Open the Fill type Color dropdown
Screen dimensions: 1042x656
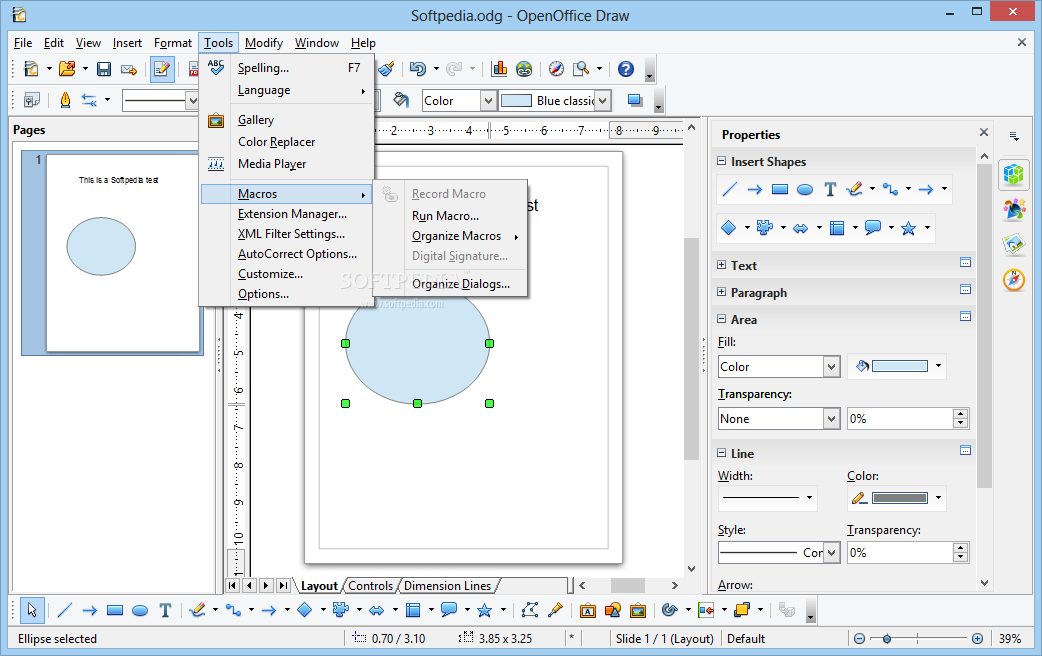point(831,367)
